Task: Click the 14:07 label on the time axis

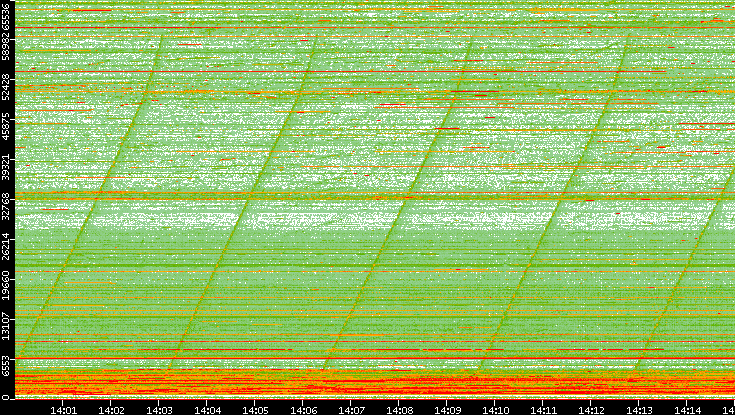Action: 351,410
